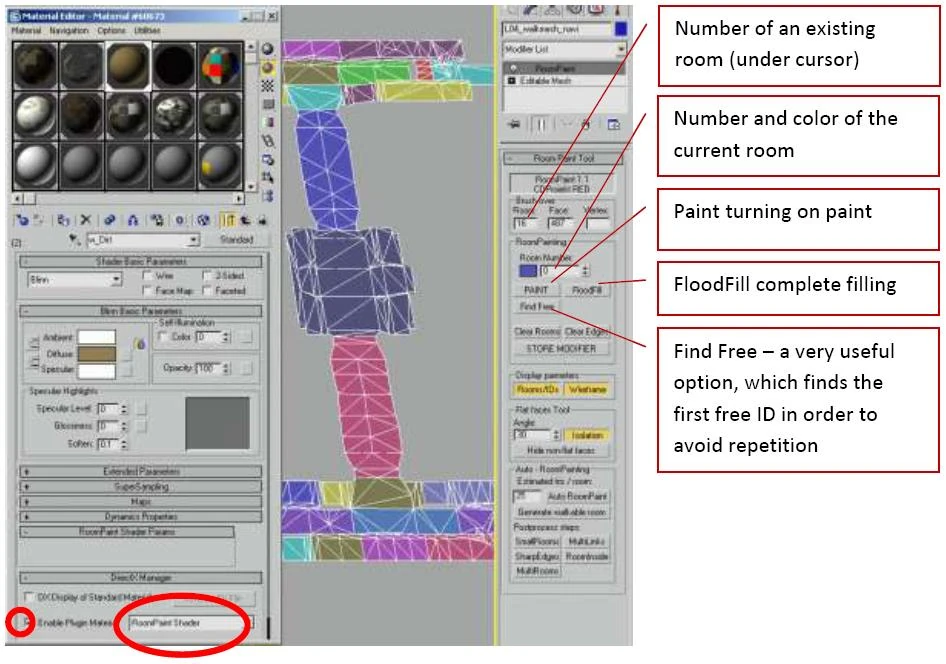Click the Go Forward to Sibling icon
Screen dimensions: 946x664
point(262,220)
